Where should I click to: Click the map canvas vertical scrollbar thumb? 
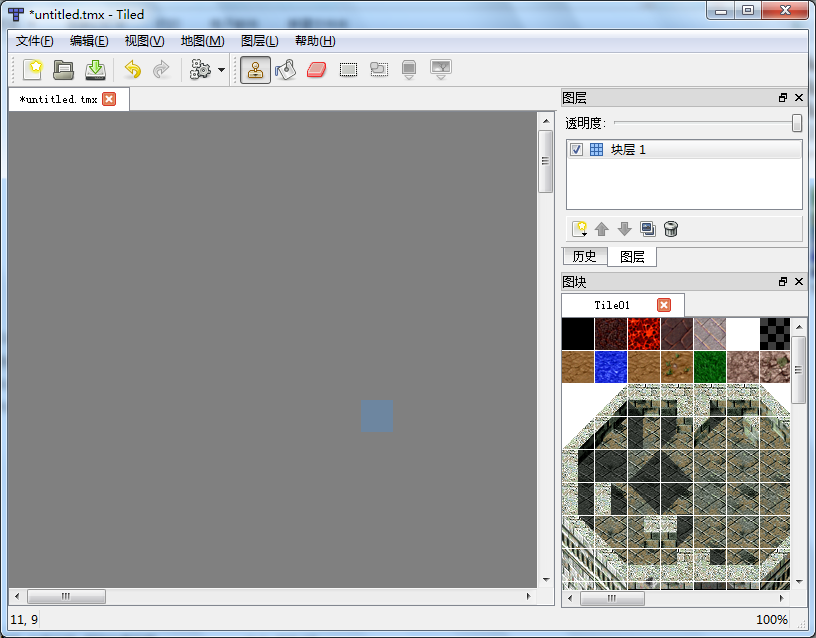point(545,161)
